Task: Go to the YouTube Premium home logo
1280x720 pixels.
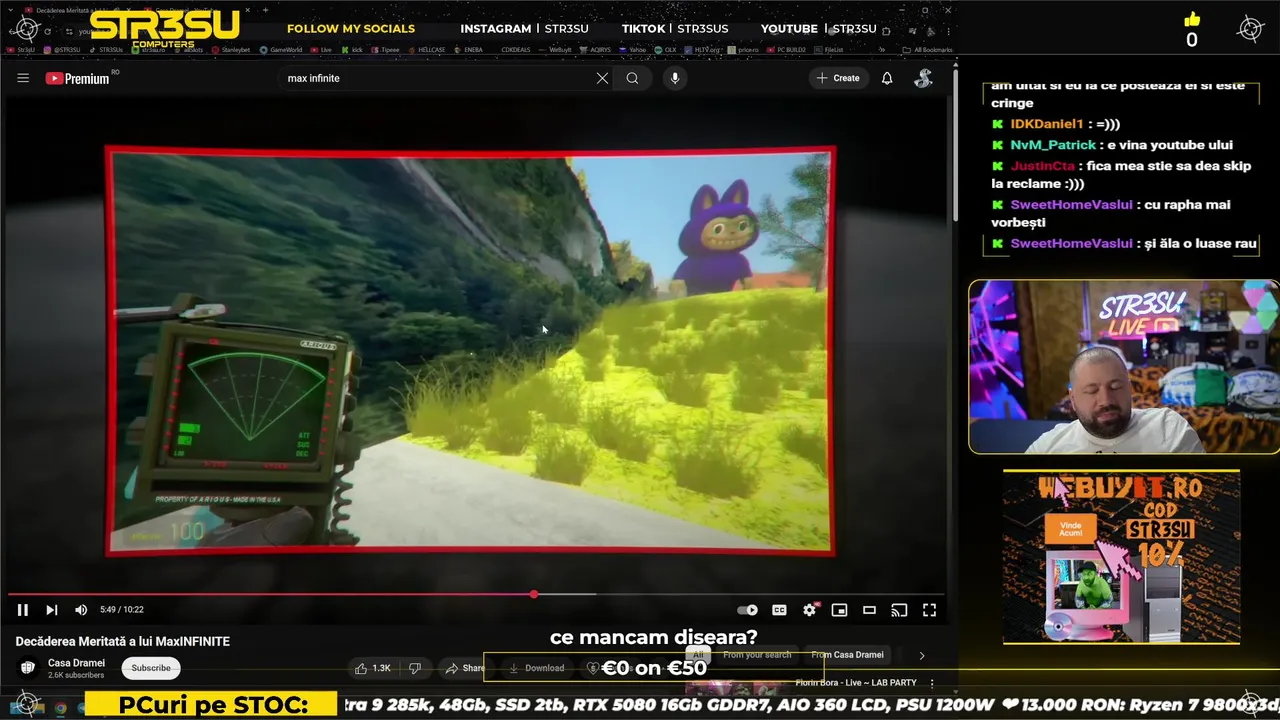Action: pos(78,78)
